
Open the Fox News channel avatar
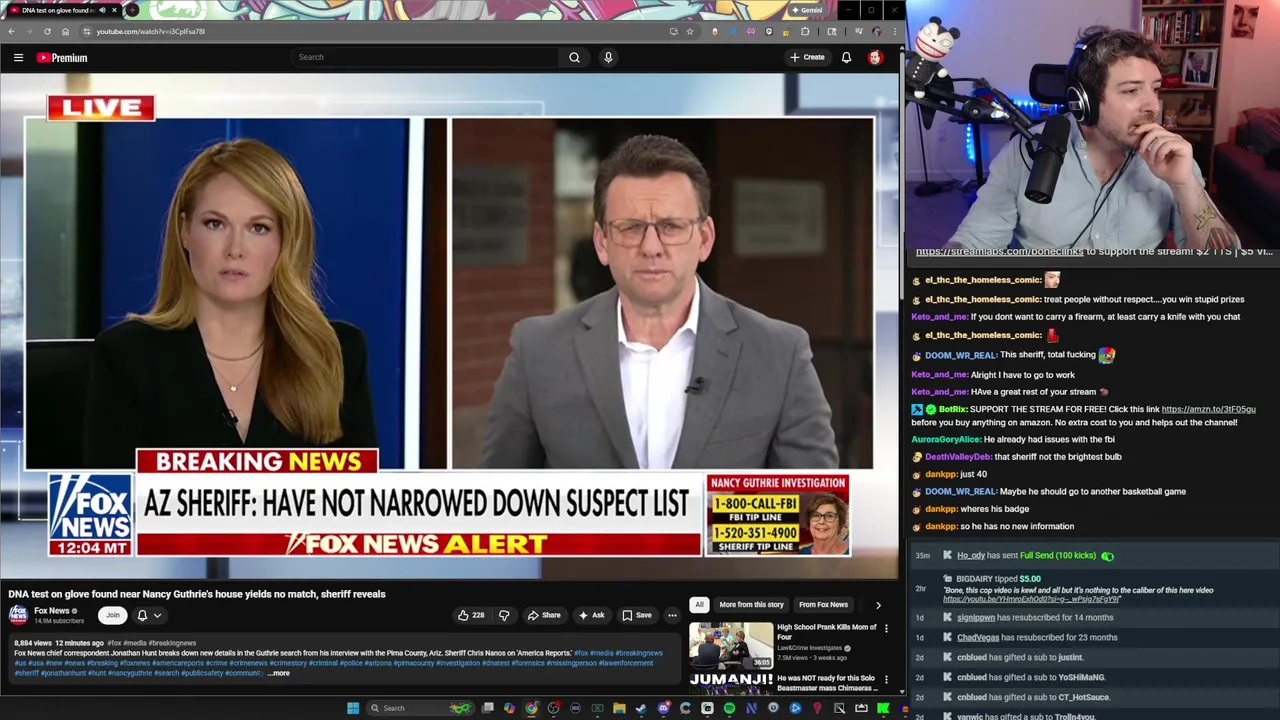(x=18, y=614)
